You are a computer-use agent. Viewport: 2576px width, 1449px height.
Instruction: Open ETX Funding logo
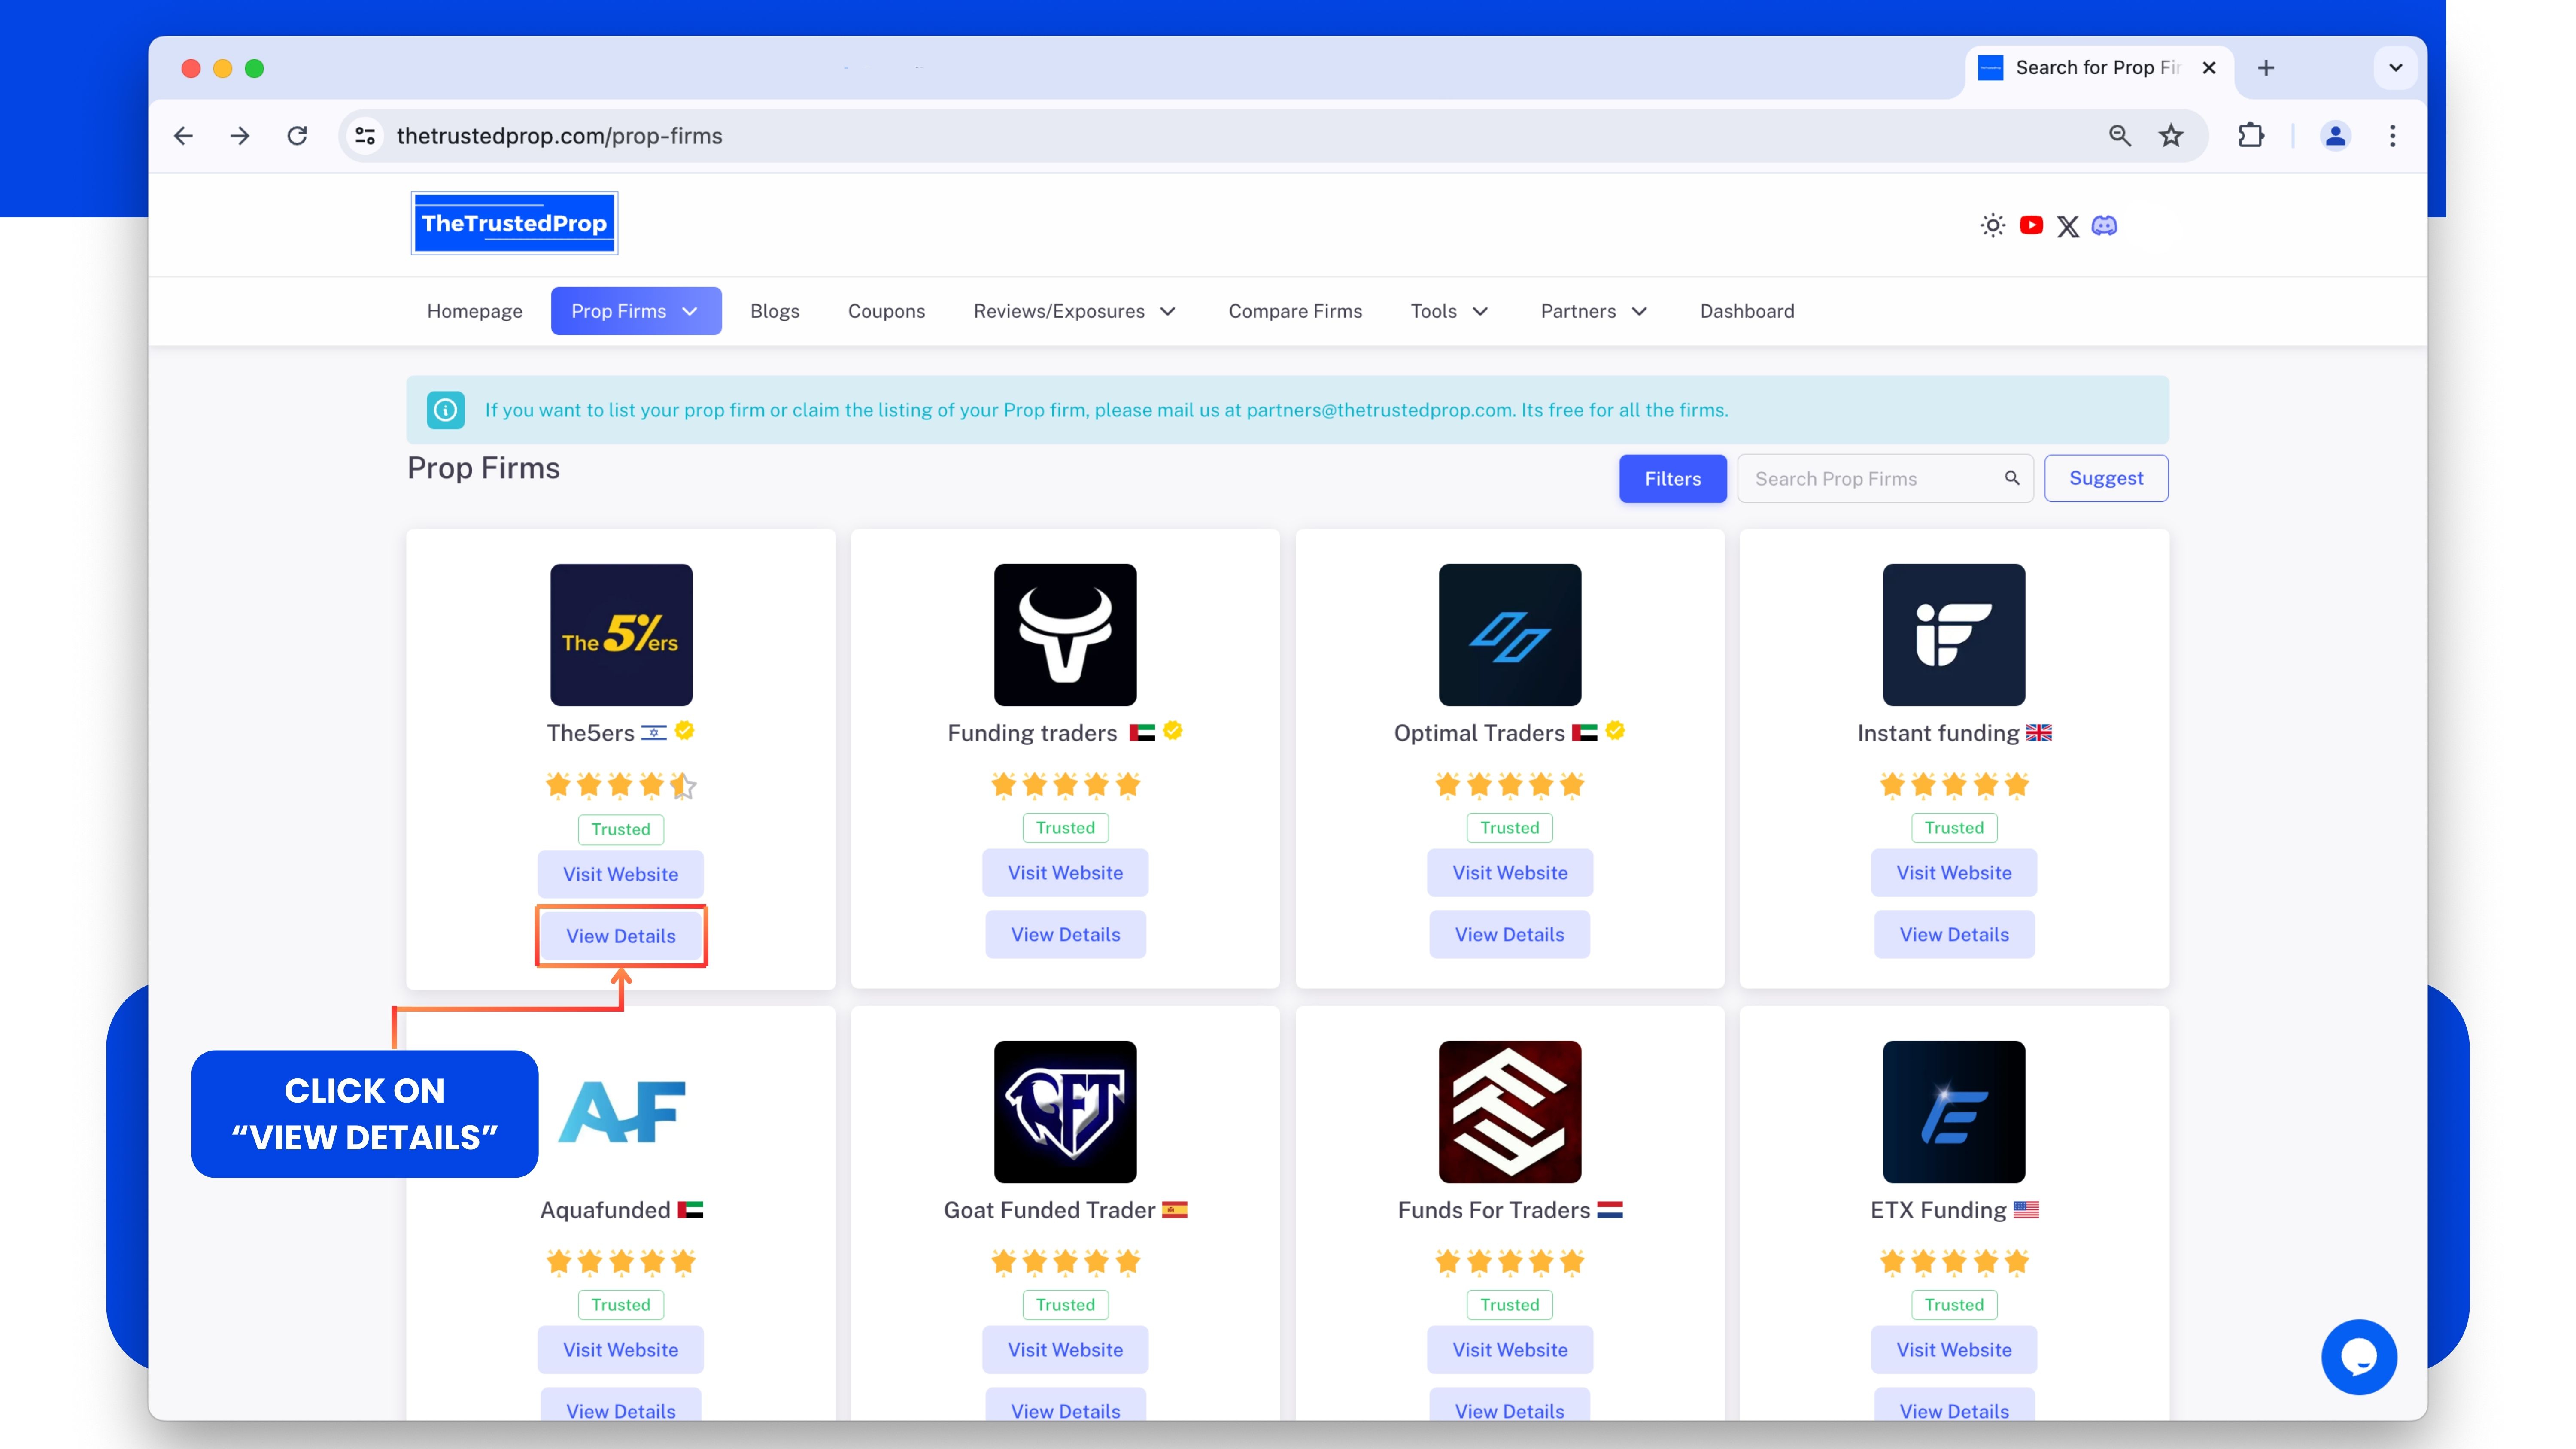pyautogui.click(x=1954, y=1112)
